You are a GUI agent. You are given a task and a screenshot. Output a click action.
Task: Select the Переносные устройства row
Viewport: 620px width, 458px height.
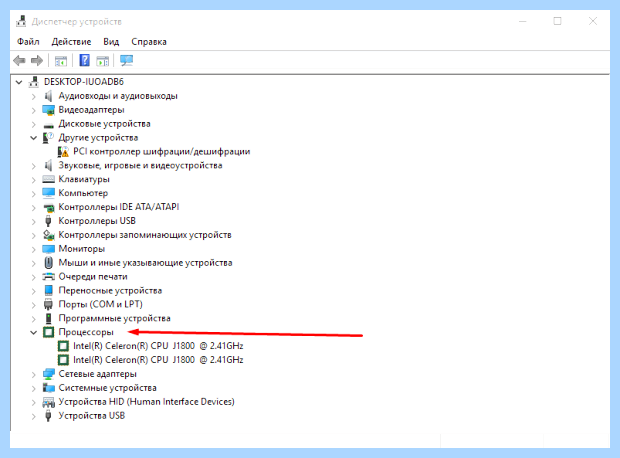[110, 291]
